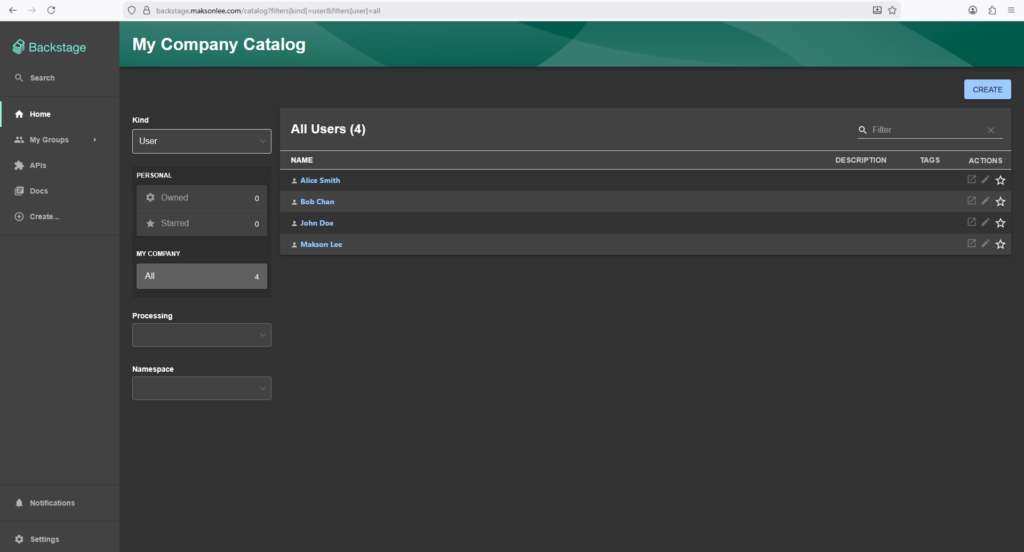Click edit pencil icon for Bob Chan

(985, 201)
